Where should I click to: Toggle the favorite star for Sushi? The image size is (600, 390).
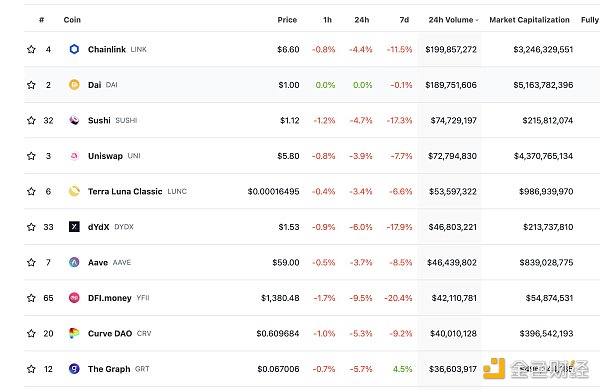(x=31, y=120)
